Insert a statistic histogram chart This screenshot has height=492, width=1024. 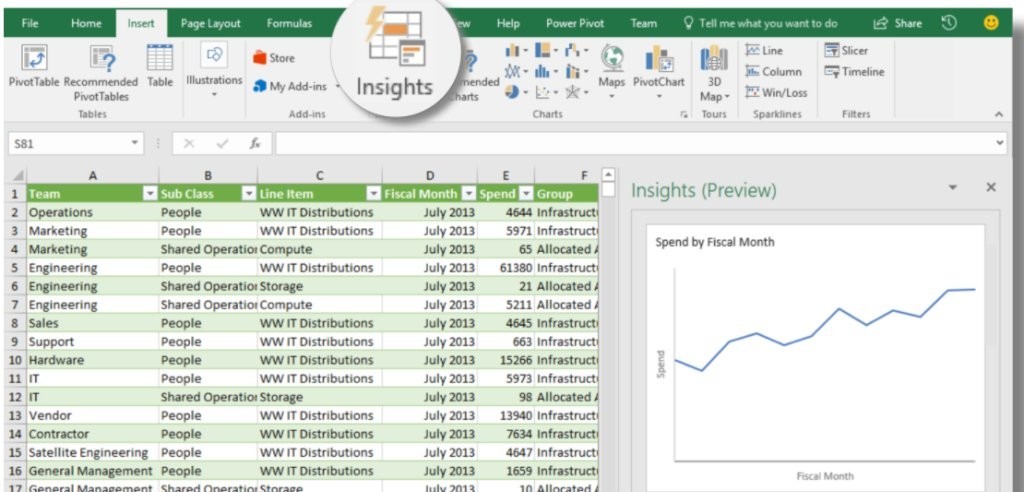[x=546, y=71]
